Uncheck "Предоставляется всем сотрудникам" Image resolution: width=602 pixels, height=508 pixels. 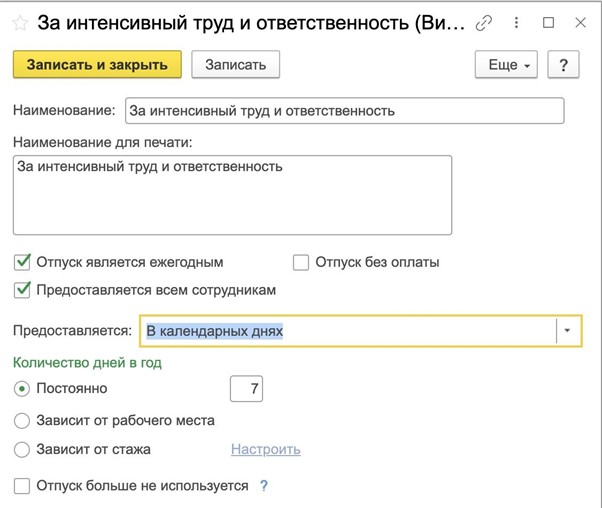(x=23, y=290)
